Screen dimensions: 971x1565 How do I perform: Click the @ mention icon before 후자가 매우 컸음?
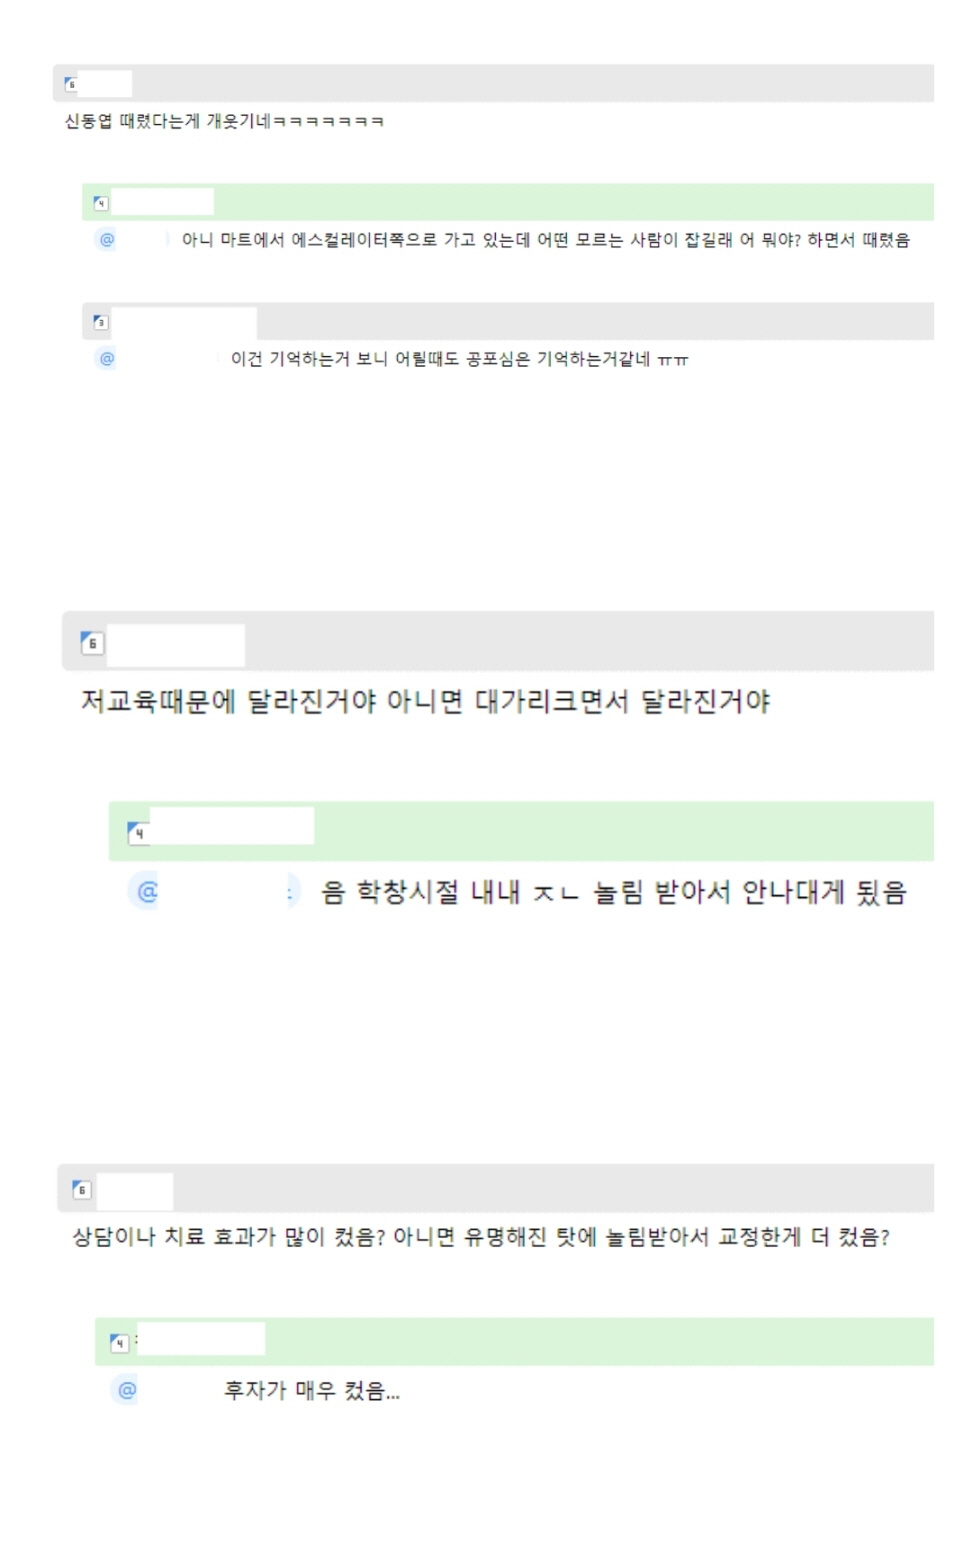point(127,1390)
